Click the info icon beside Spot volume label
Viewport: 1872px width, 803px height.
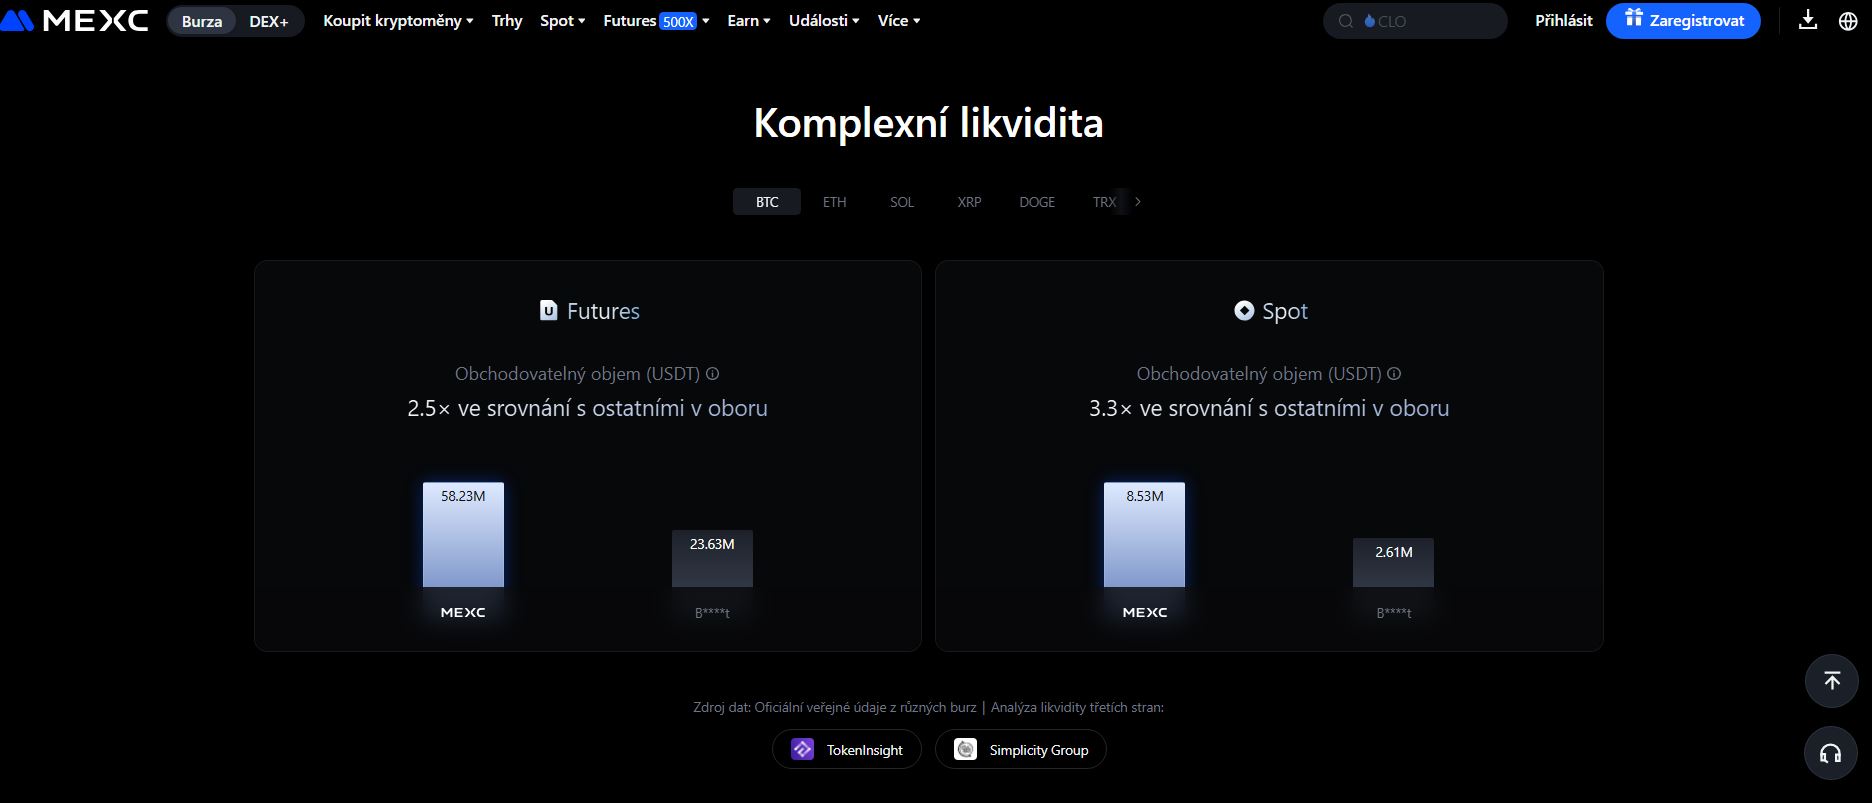pos(1394,374)
